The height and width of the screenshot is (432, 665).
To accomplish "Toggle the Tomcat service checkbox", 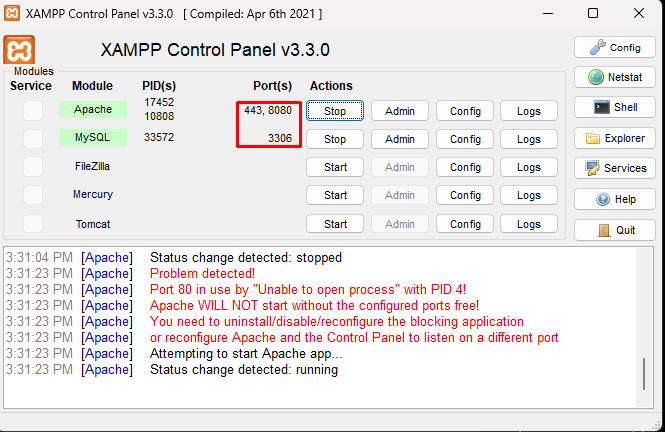I will 33,223.
